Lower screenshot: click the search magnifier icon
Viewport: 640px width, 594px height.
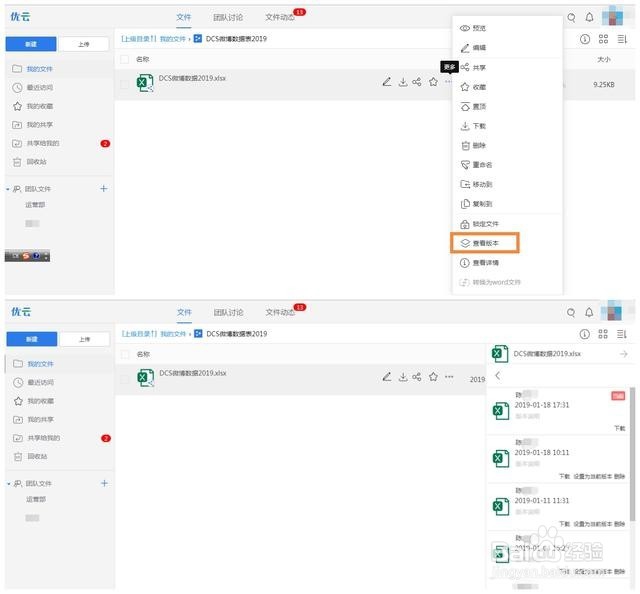pyautogui.click(x=571, y=313)
